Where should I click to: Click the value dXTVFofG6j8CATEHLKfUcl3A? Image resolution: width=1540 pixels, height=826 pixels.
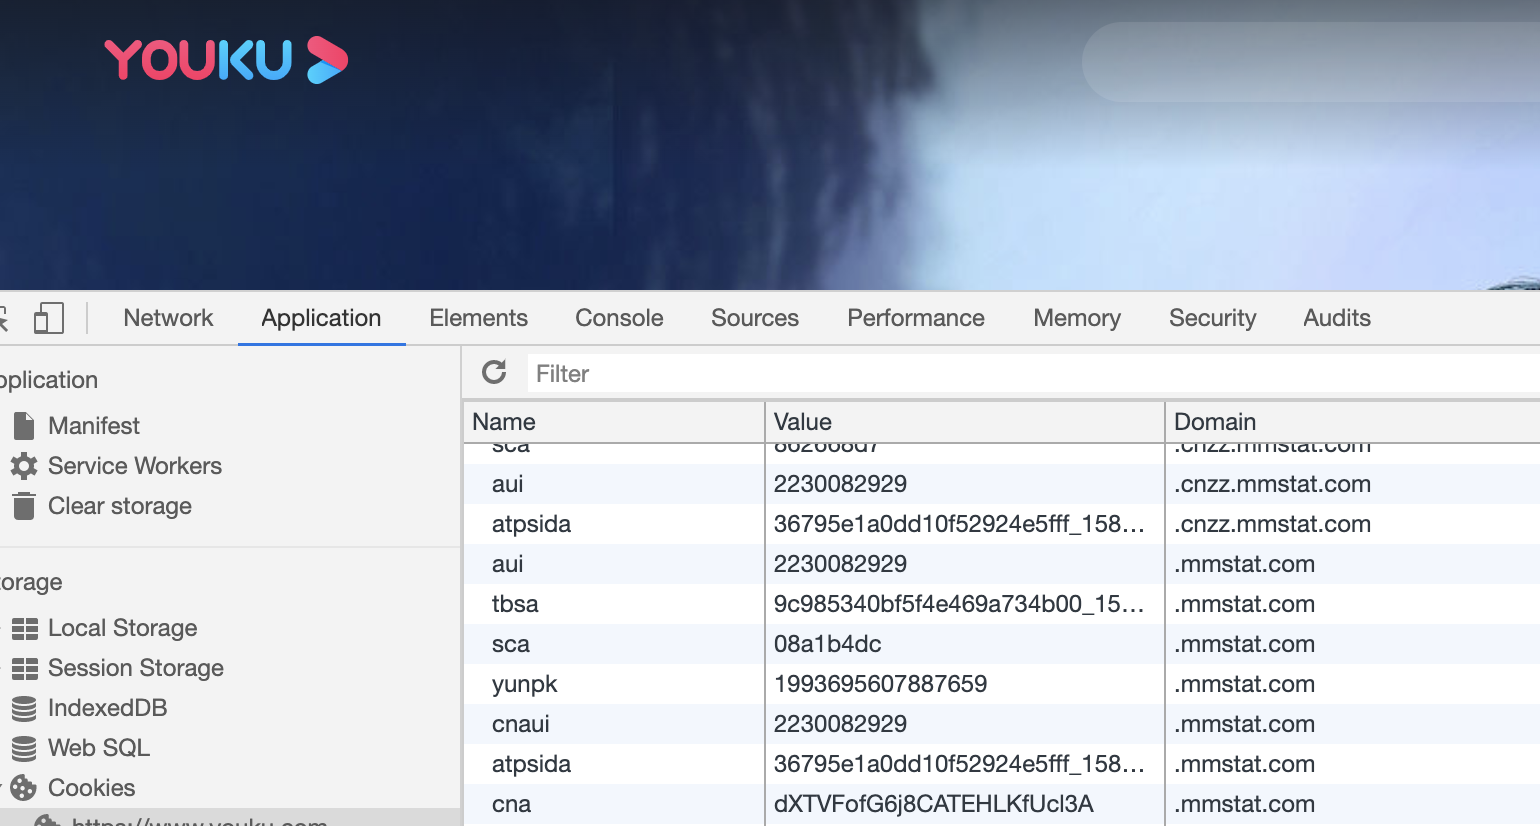(x=933, y=804)
